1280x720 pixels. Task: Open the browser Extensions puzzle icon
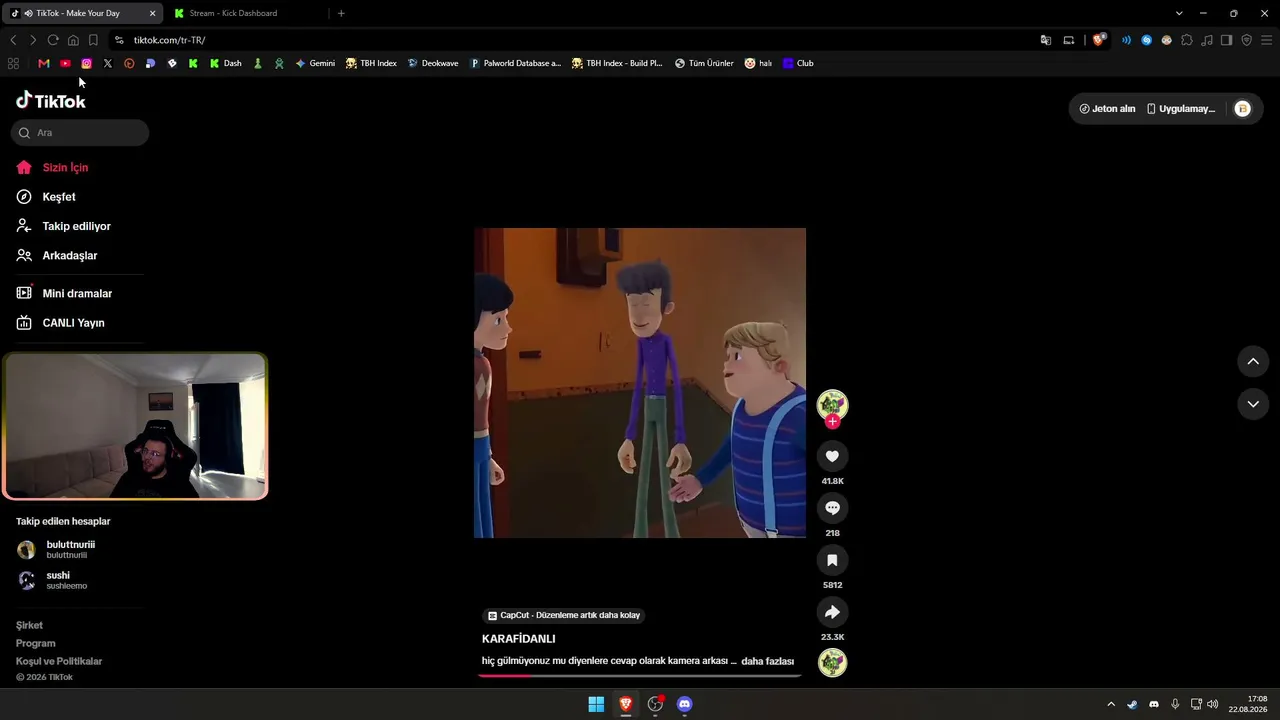click(x=1187, y=40)
